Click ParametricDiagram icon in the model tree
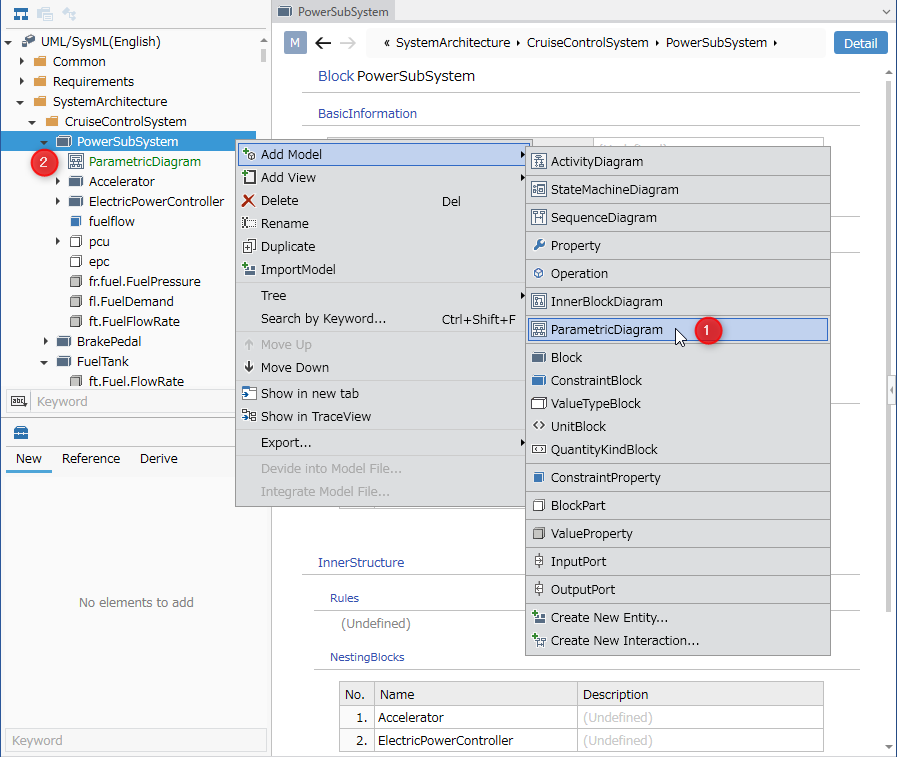 [76, 161]
